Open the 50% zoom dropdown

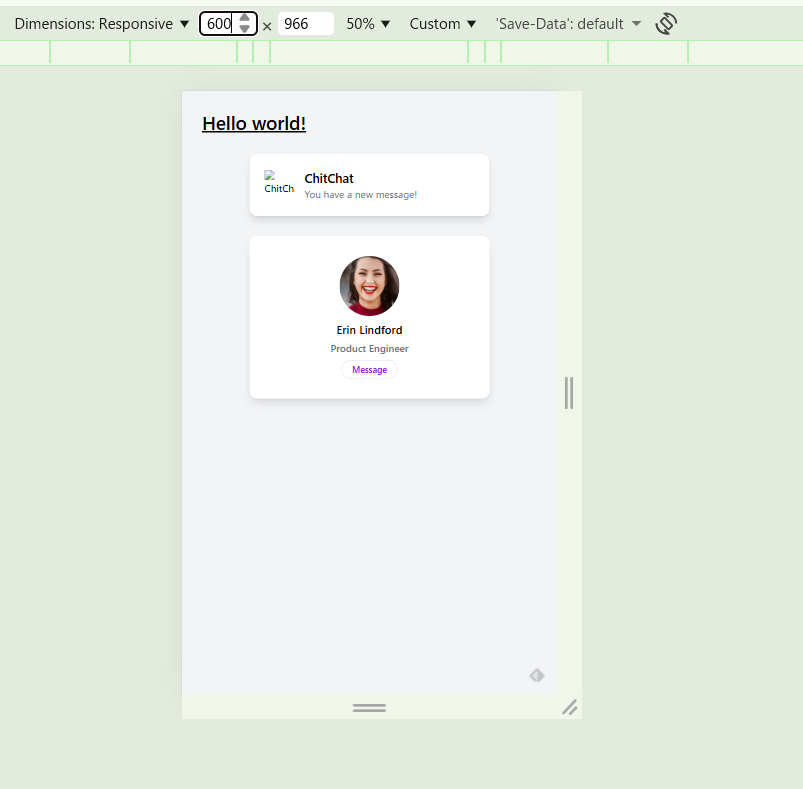click(368, 24)
